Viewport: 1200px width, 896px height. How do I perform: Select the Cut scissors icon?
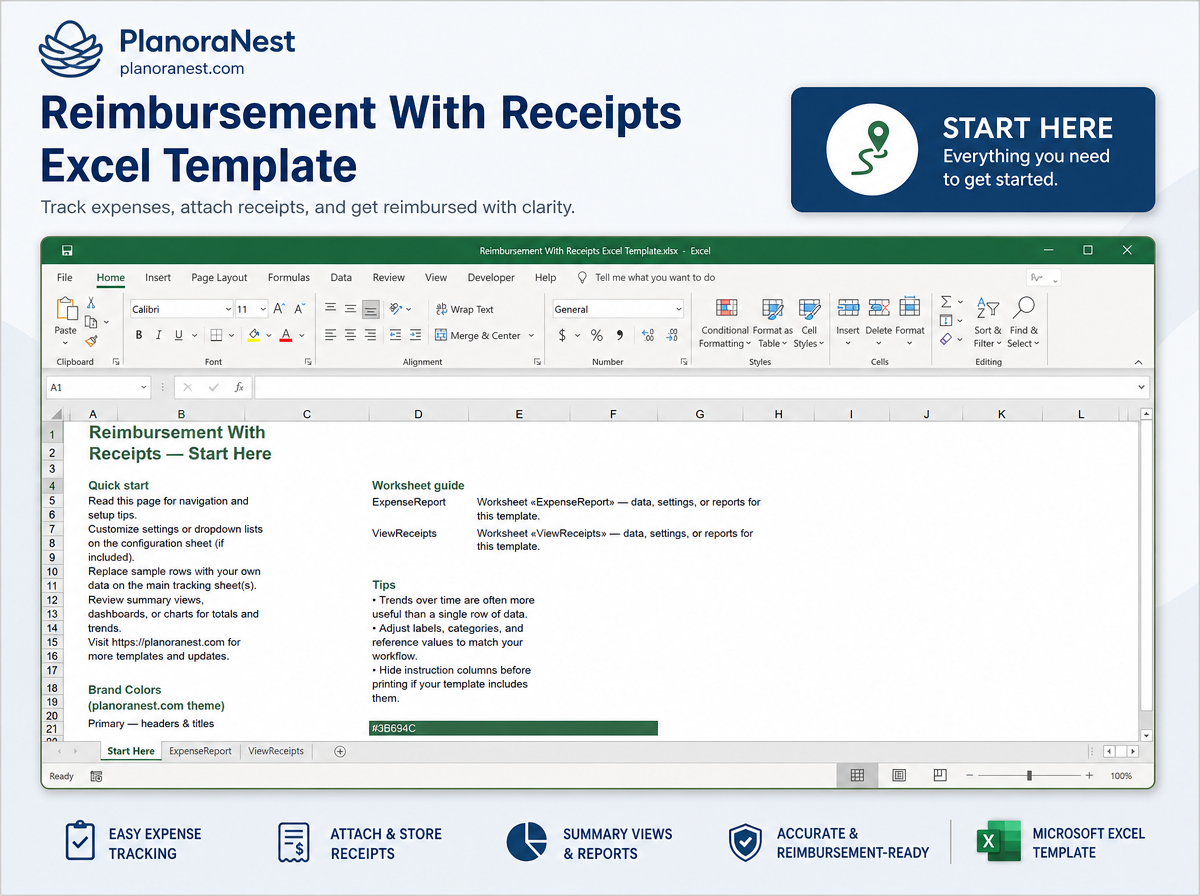(91, 302)
